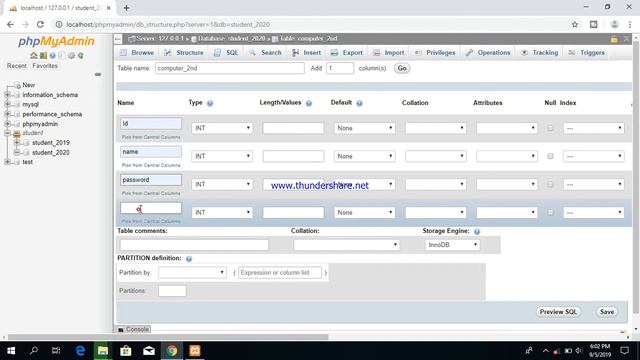Reload the browser page

click(x=40, y=24)
